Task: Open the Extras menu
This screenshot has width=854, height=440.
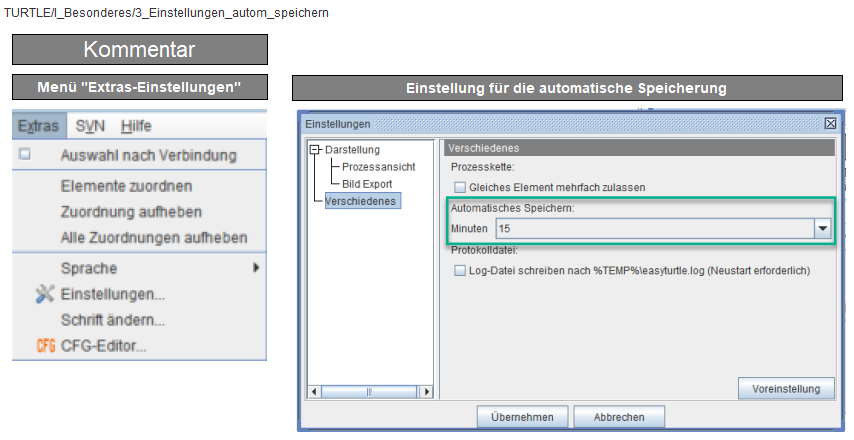Action: [x=37, y=126]
